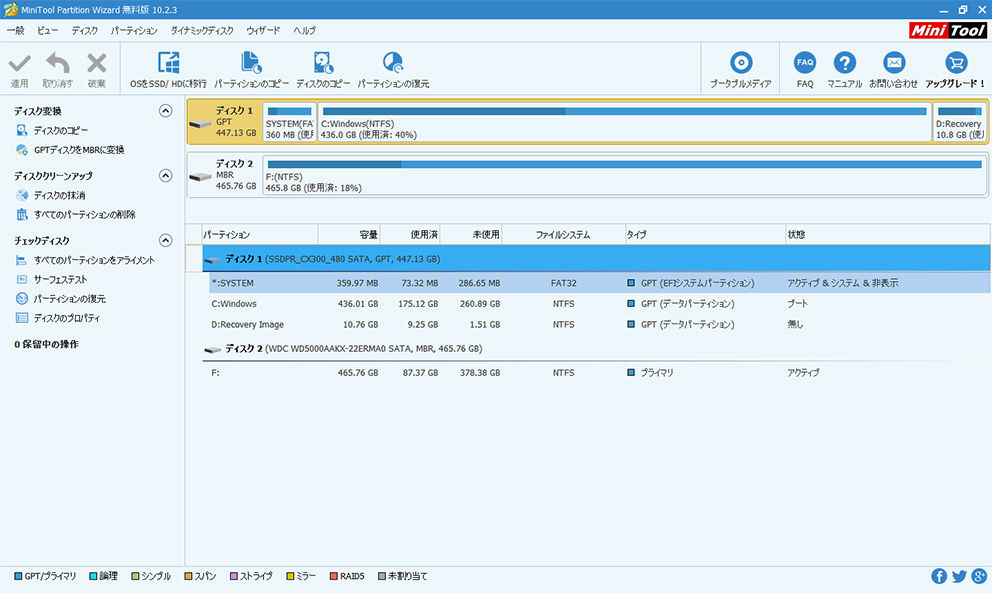The height and width of the screenshot is (593, 992).
Task: Sort by Used (使用済) column header
Action: [410, 235]
